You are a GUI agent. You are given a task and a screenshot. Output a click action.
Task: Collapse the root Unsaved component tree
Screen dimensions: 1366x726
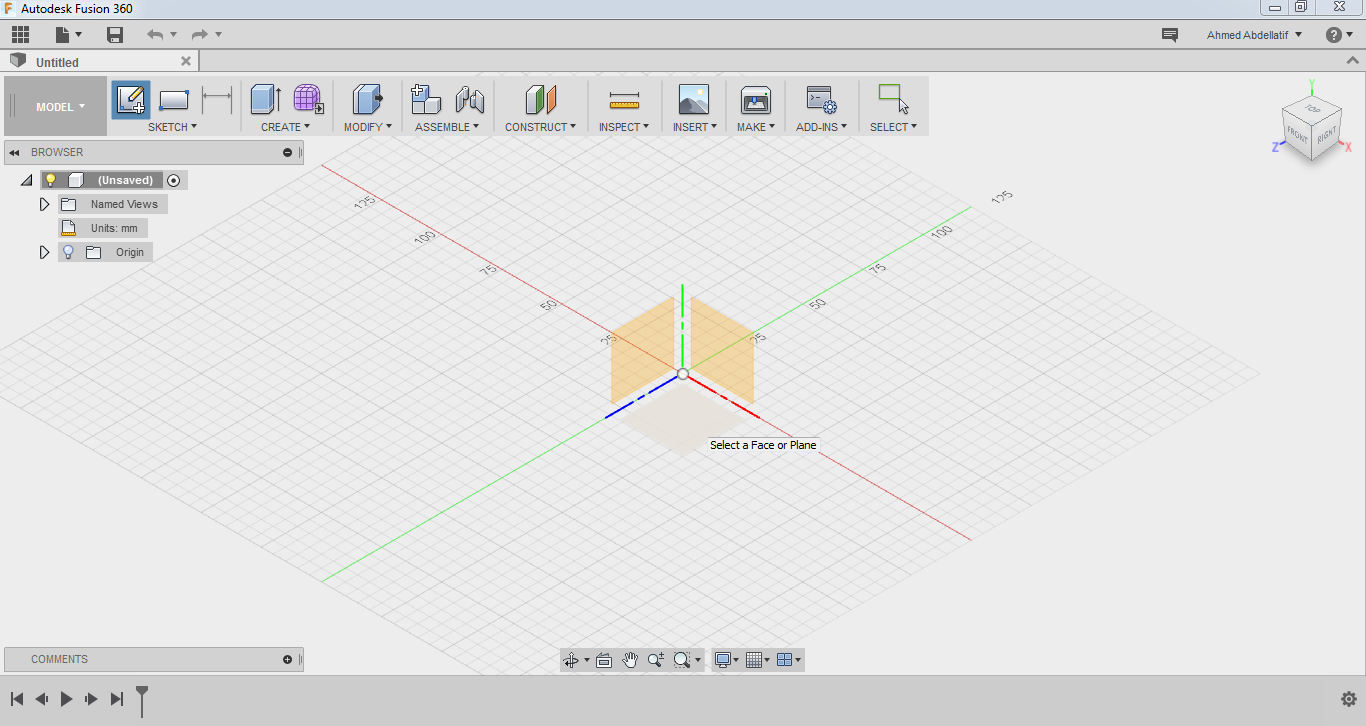point(26,180)
